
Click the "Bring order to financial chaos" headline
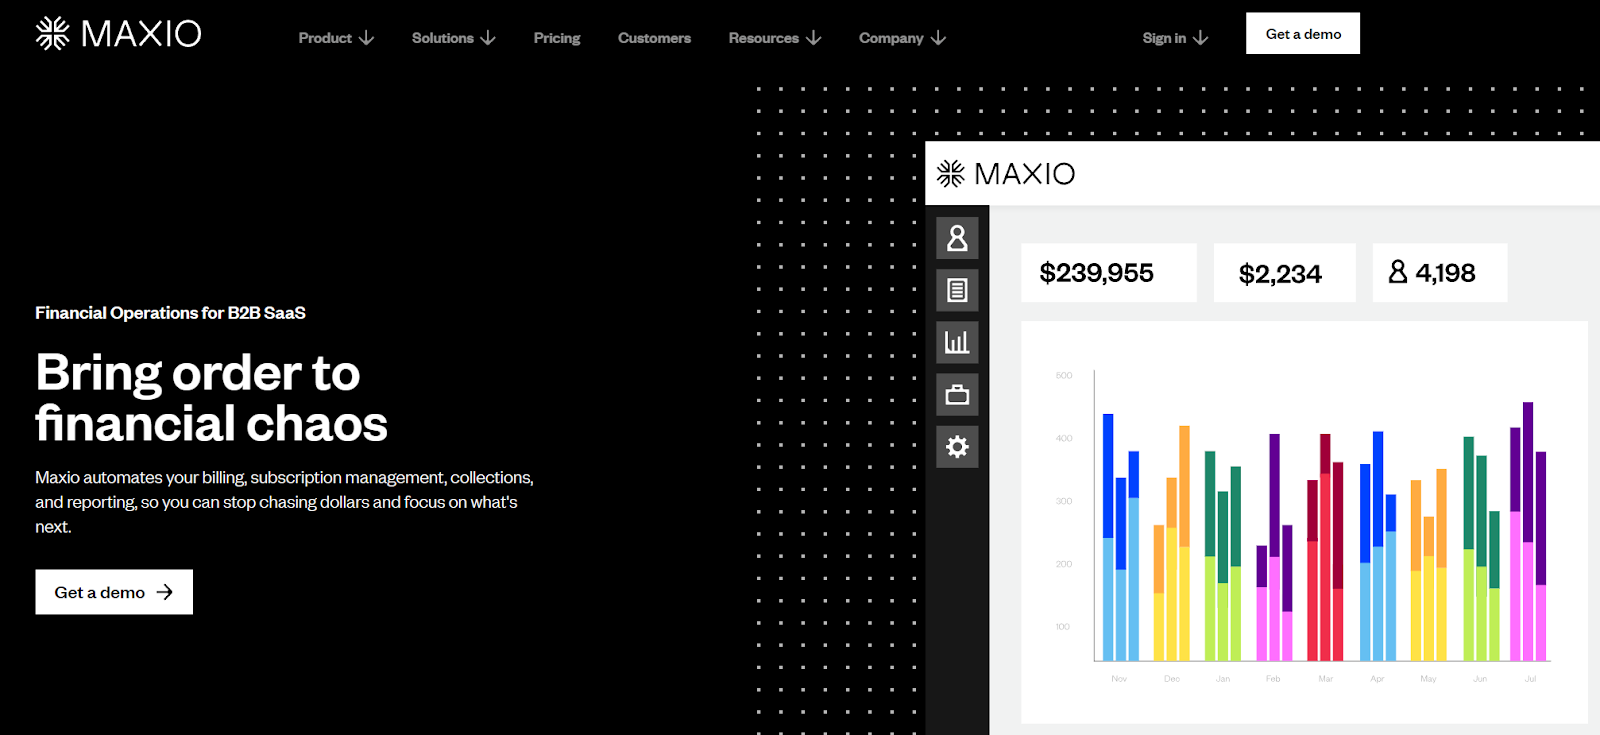coord(211,398)
